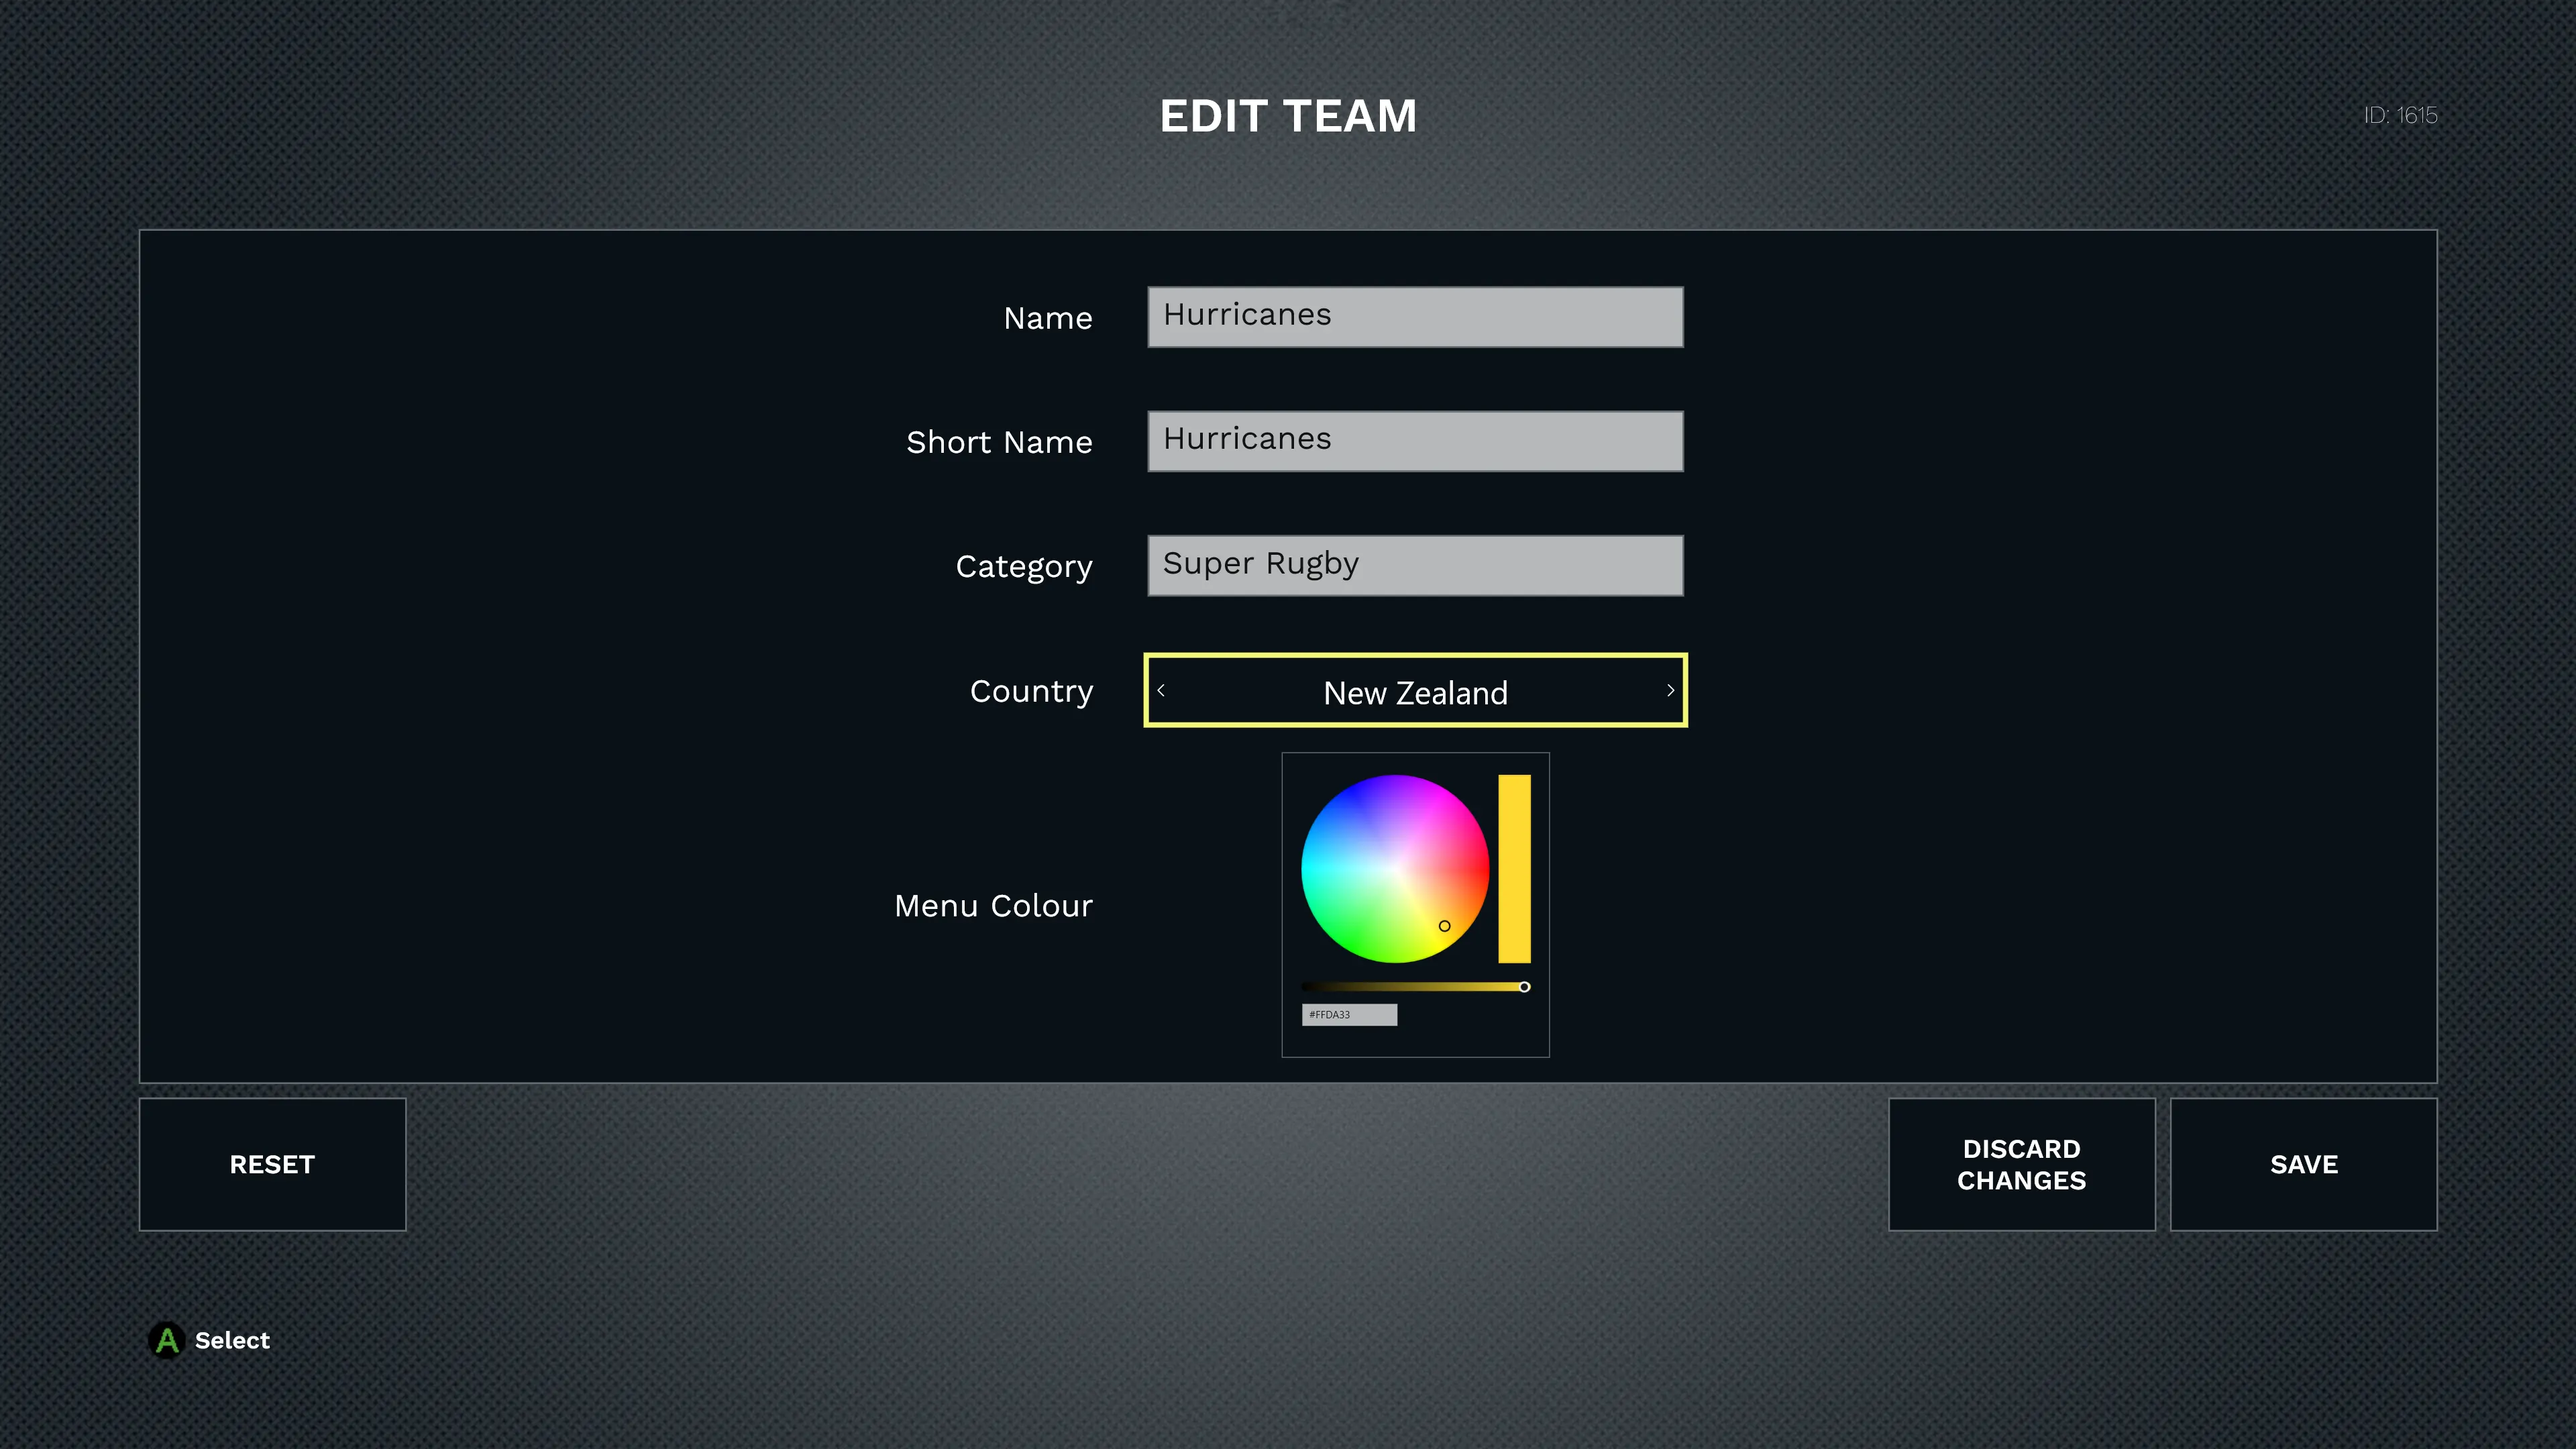The image size is (2576, 1449).
Task: Click the Menu Colour label
Action: coord(993,905)
